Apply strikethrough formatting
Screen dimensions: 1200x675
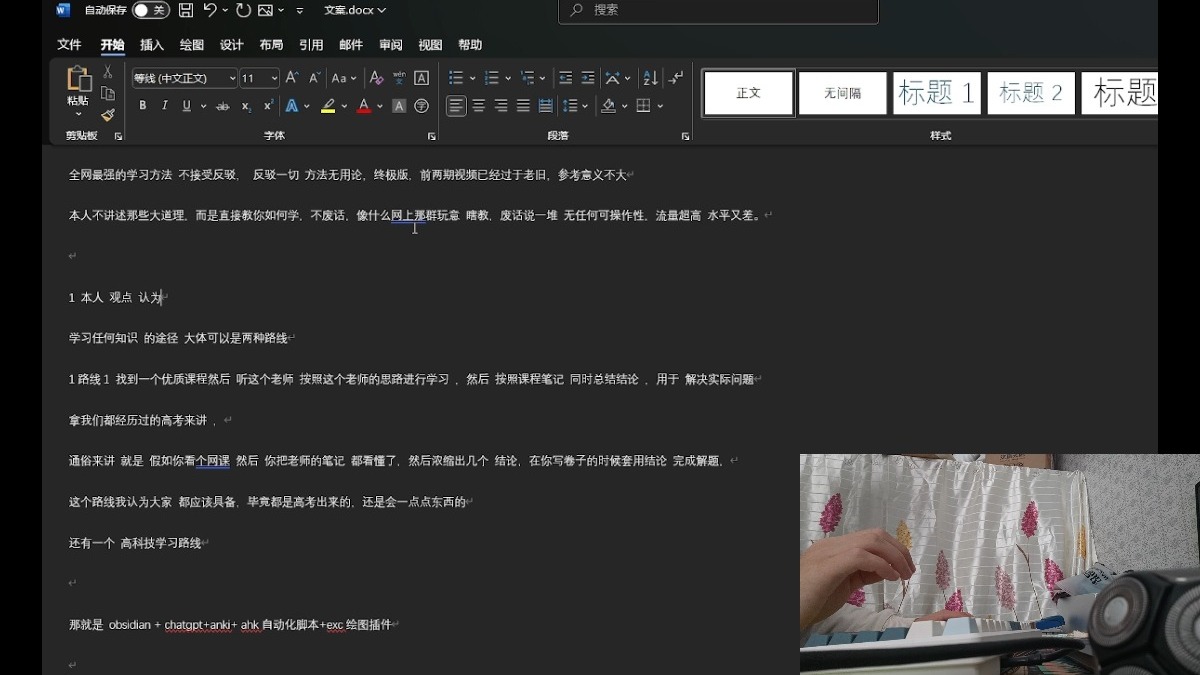pos(222,106)
